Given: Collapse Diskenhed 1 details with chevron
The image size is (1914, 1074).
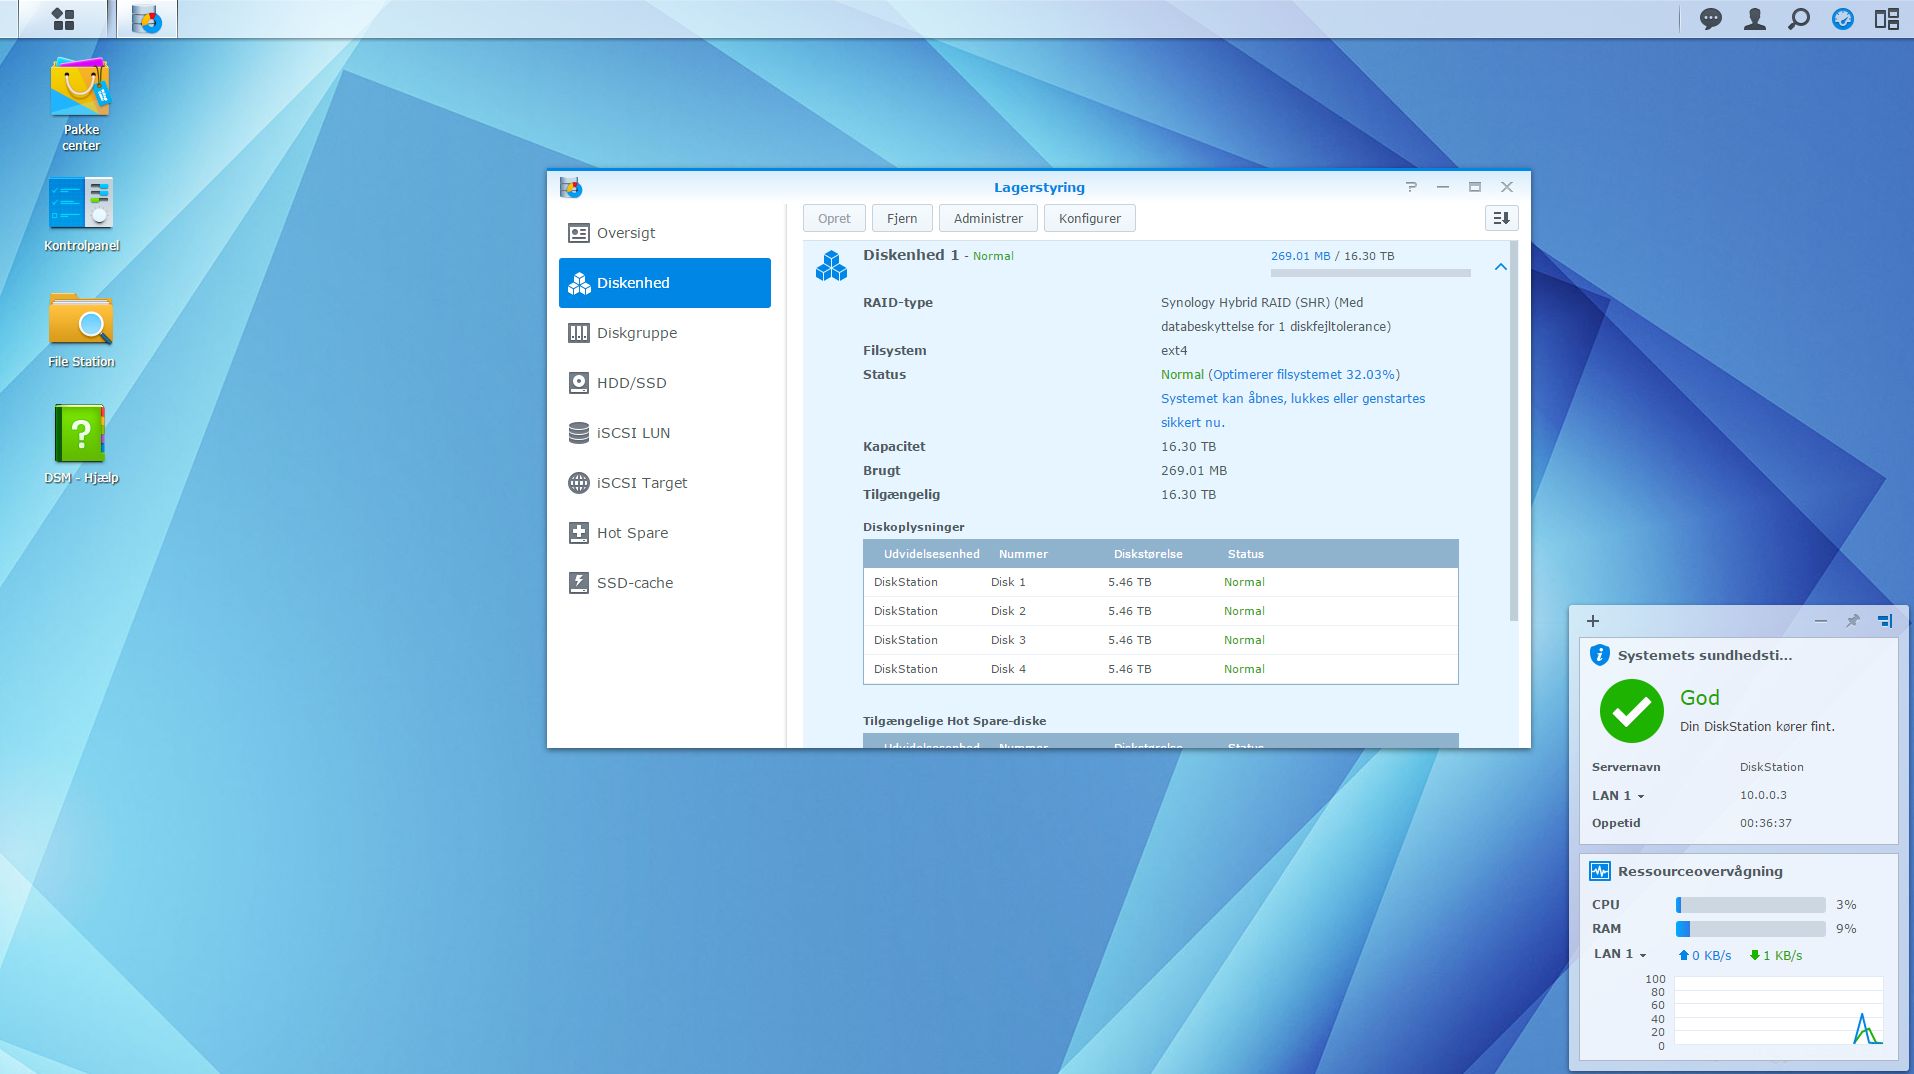Looking at the screenshot, I should coord(1500,267).
